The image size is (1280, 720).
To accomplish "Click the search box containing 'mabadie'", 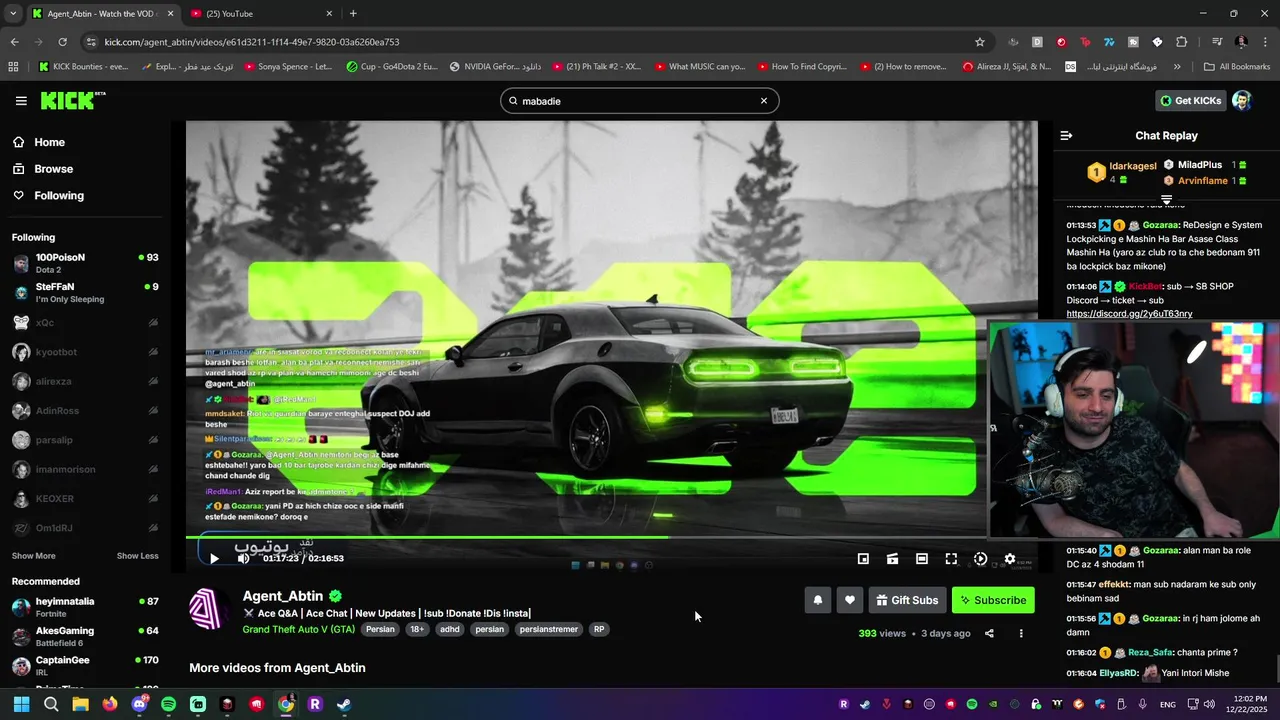I will [x=639, y=101].
